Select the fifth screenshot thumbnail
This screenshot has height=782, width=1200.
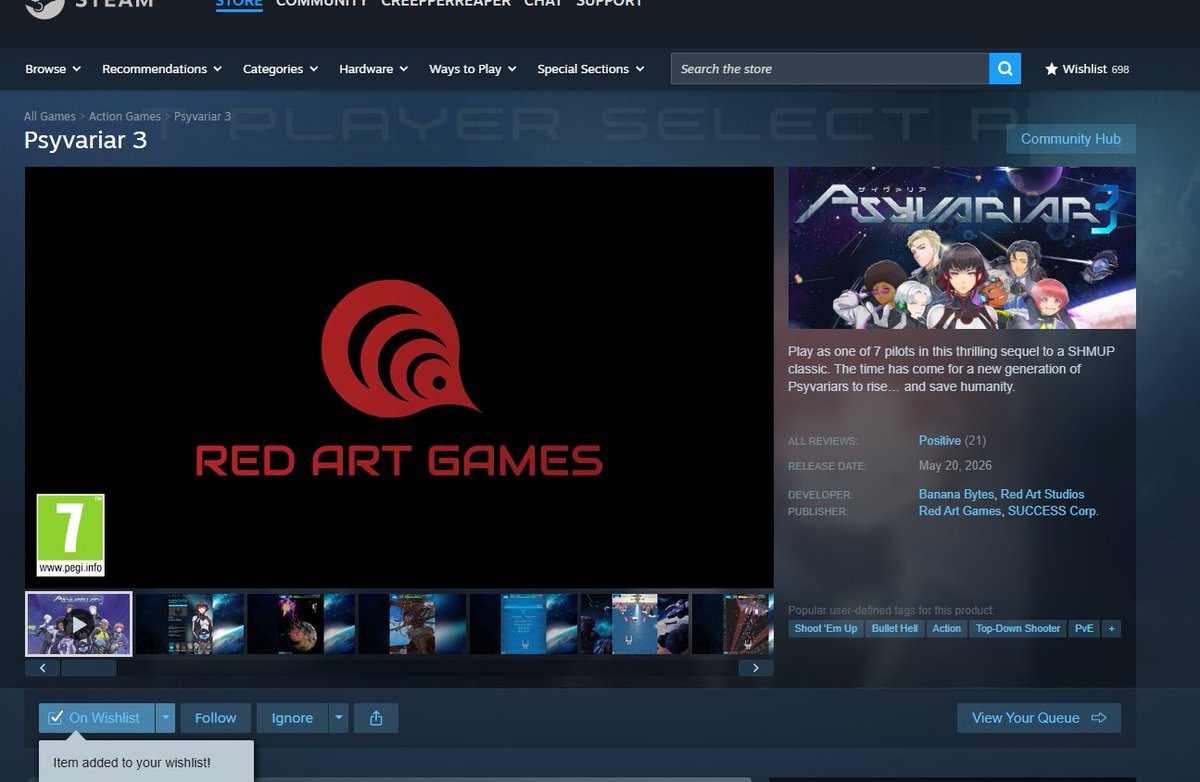coord(523,624)
